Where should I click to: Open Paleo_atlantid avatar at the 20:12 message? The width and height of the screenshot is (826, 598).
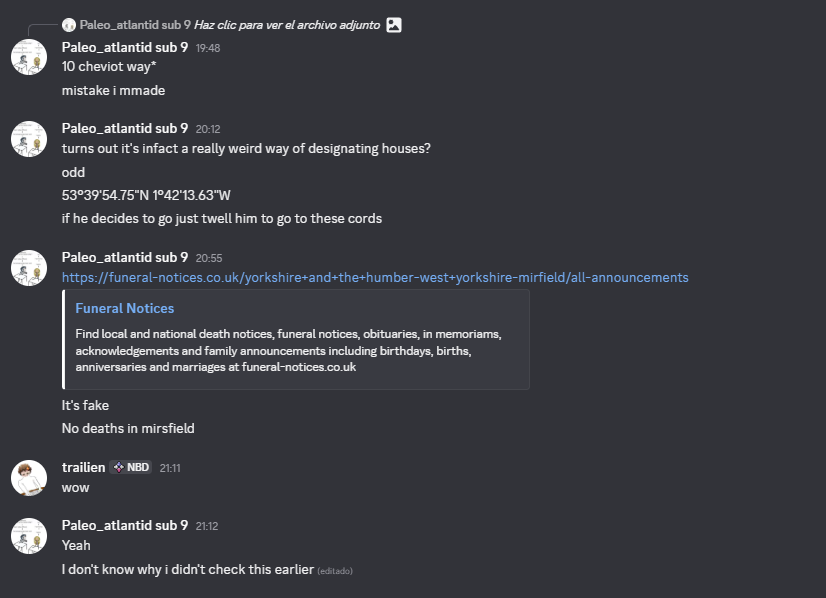[29, 139]
